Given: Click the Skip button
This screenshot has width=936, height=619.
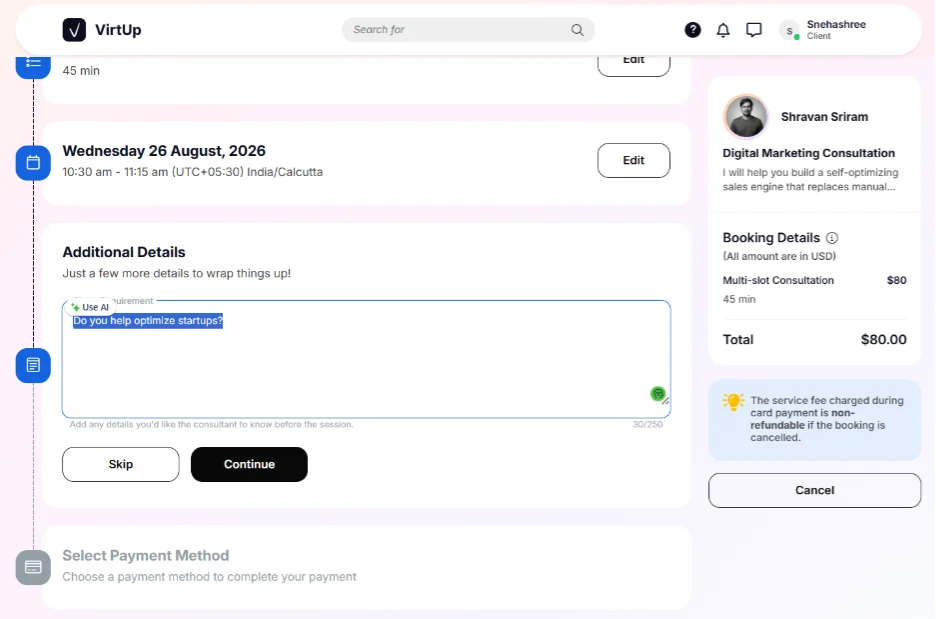Looking at the screenshot, I should 121,464.
